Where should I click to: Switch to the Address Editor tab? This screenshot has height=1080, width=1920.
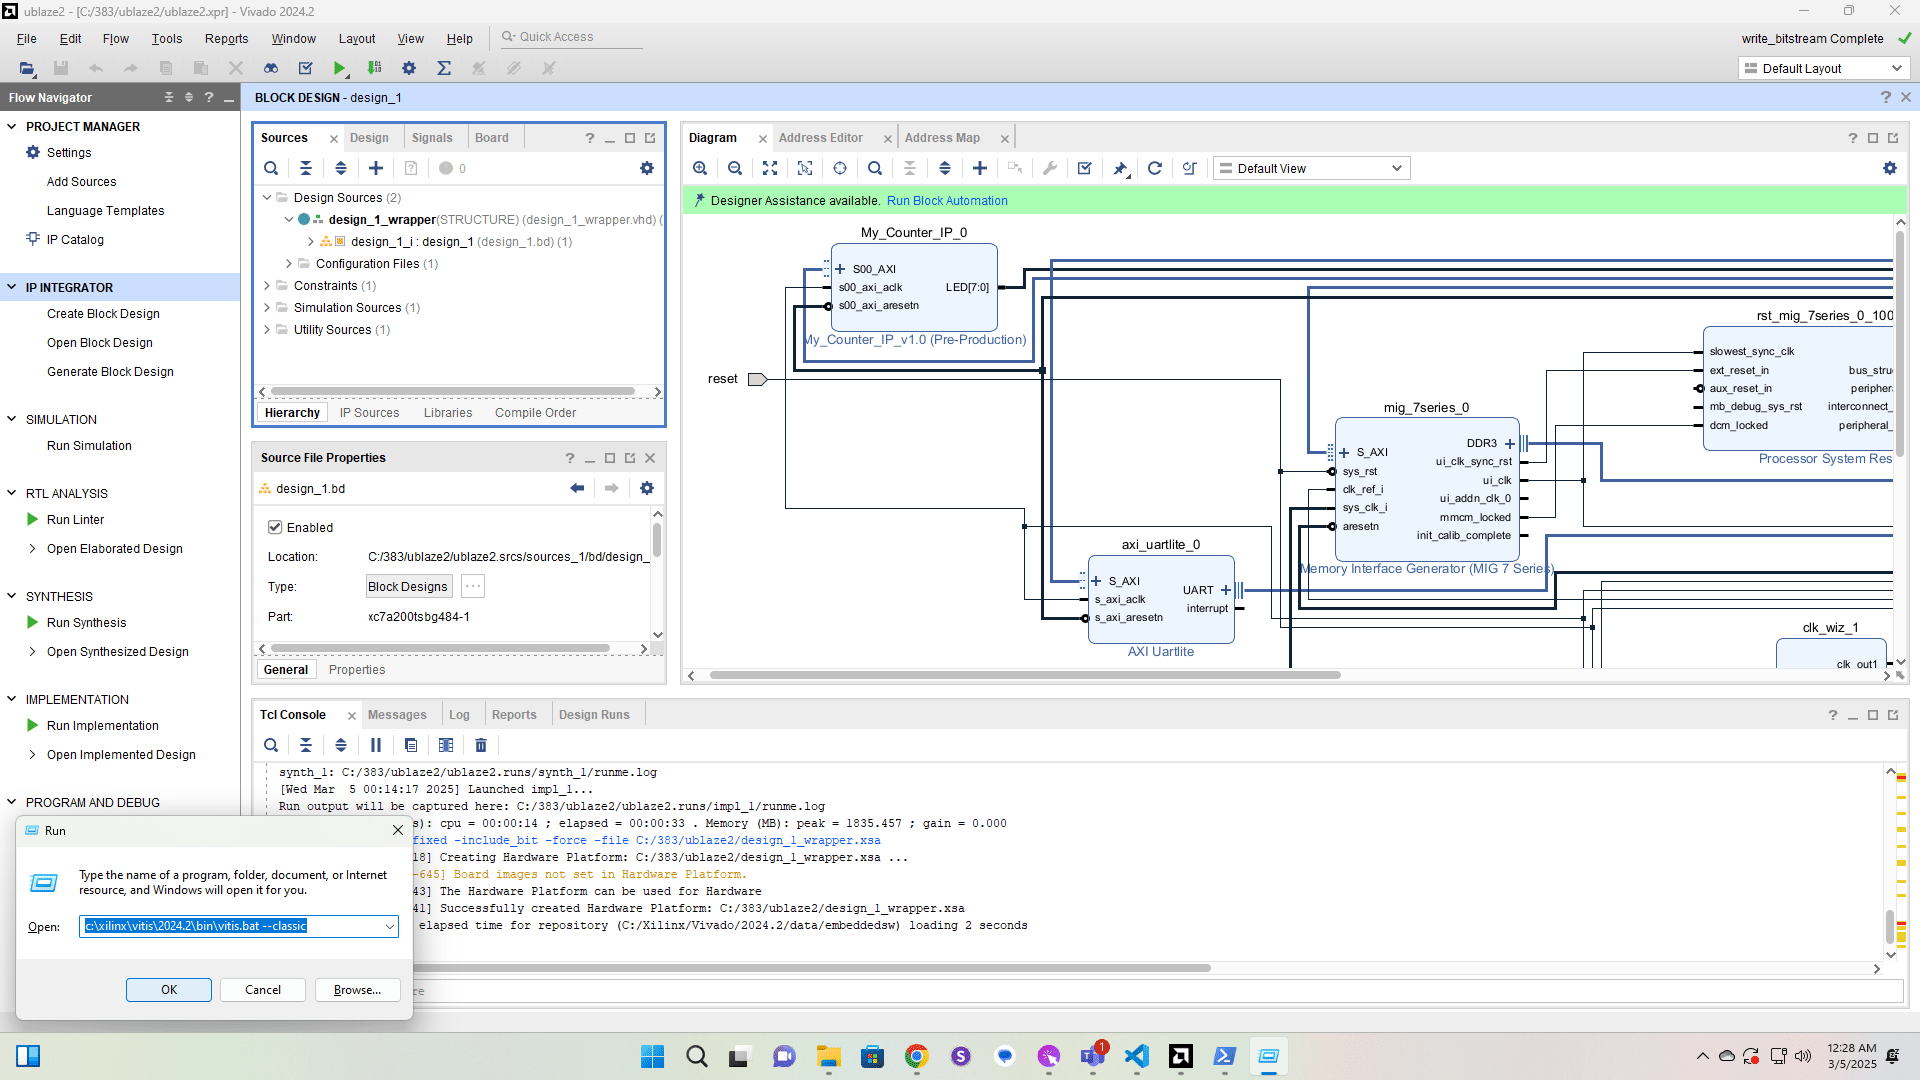(x=820, y=138)
